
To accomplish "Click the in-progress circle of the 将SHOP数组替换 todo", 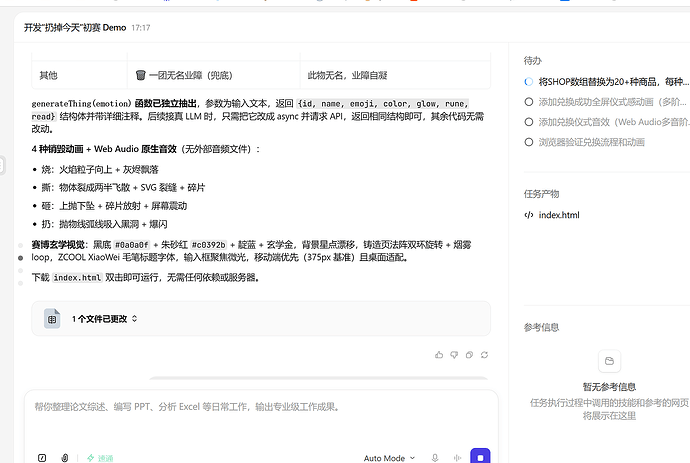I will tap(529, 82).
